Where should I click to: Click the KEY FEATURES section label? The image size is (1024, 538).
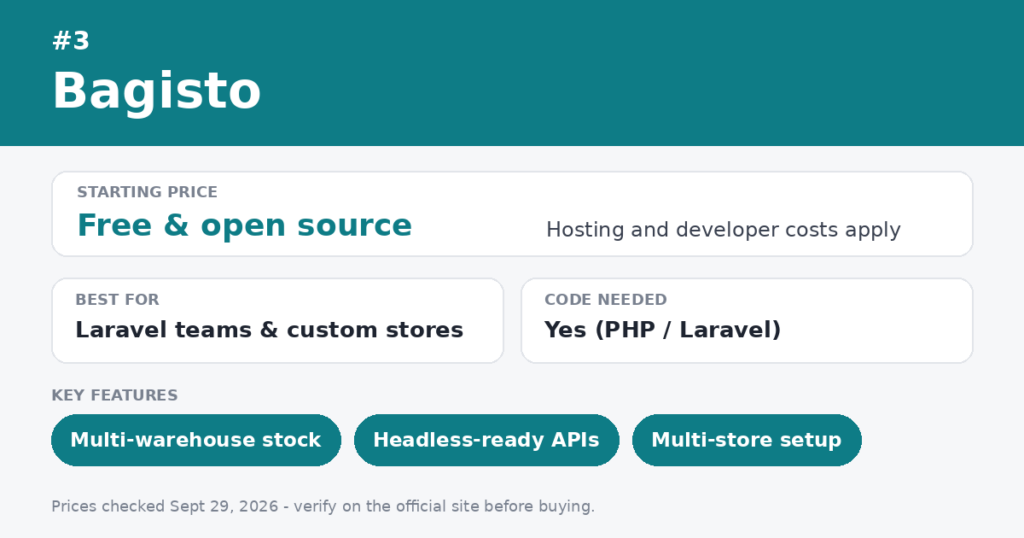(114, 396)
